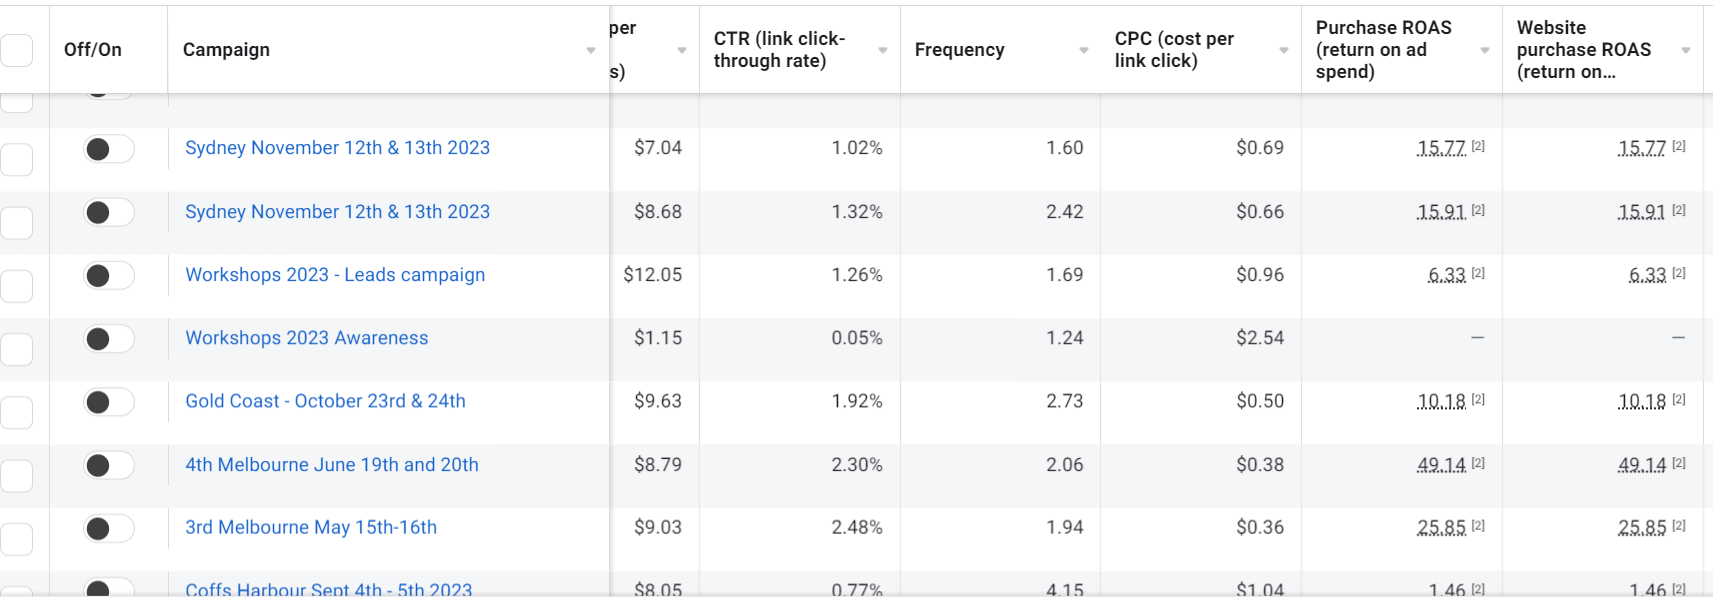Expand the CPC column header dropdown
The width and height of the screenshot is (1713, 597).
[x=1284, y=50]
